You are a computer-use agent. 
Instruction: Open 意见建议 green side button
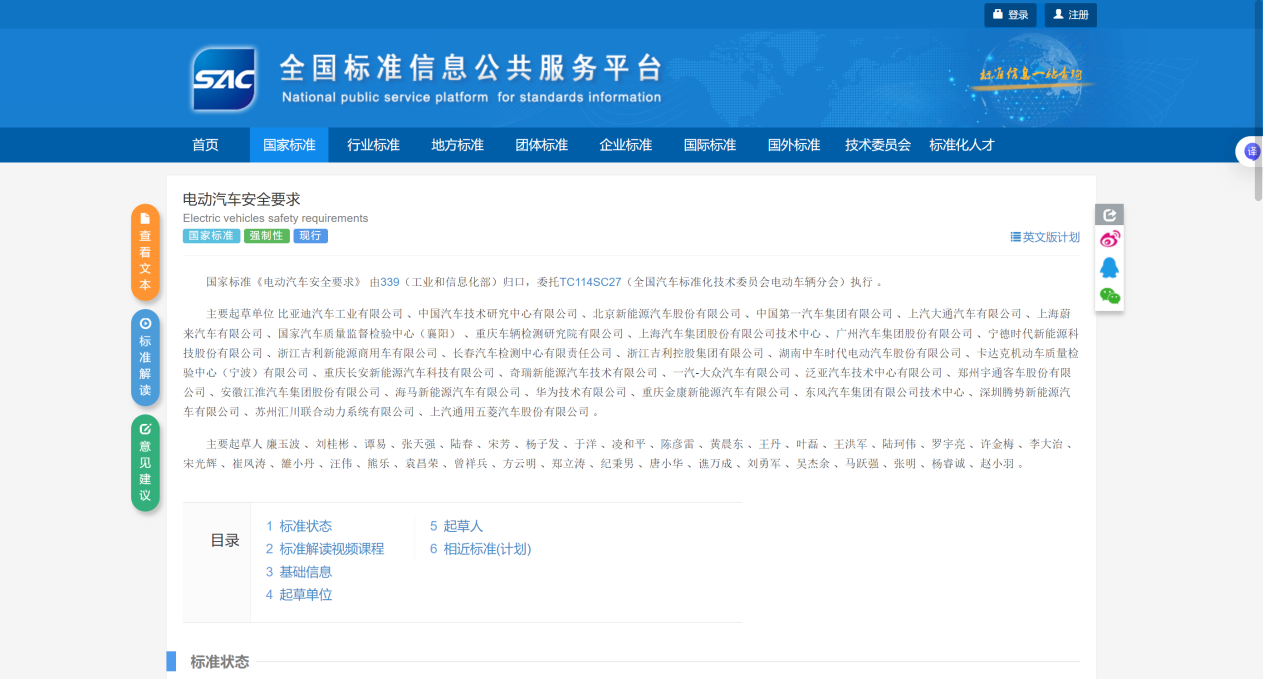click(145, 463)
